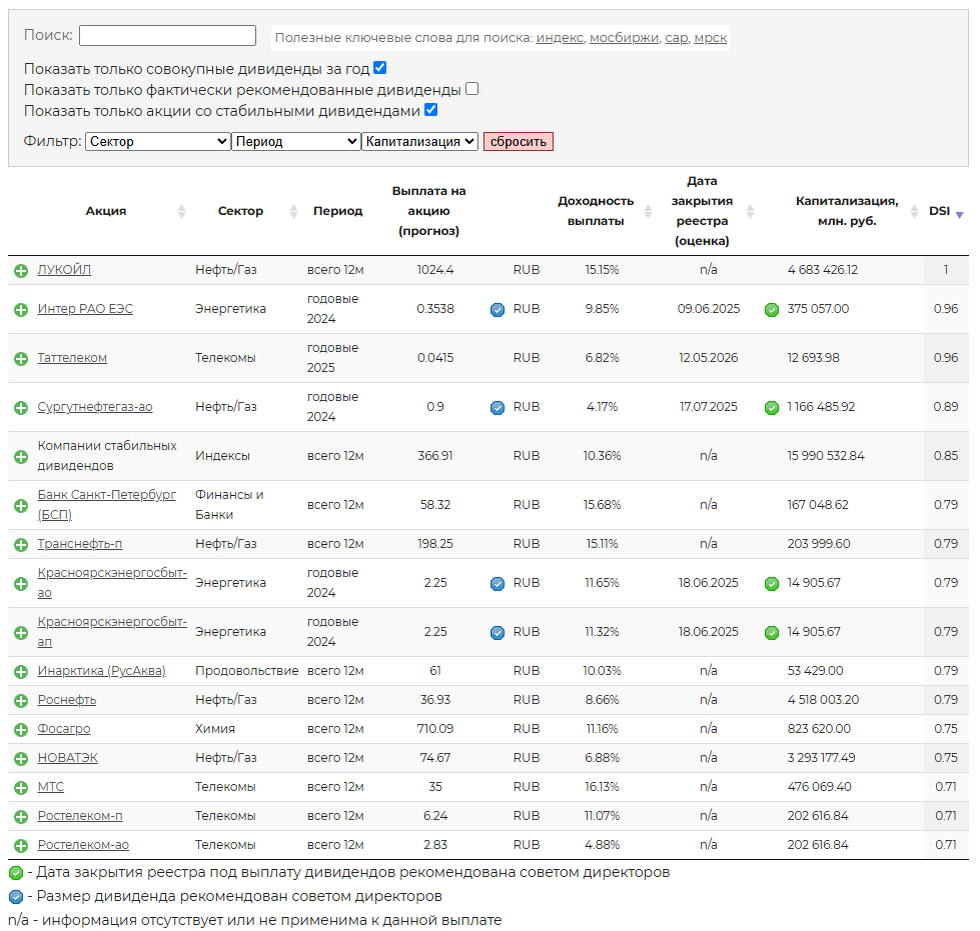Expand Банк Санкт-Петербург row plus icon
Viewport: 980px width, 931px height.
coord(21,506)
